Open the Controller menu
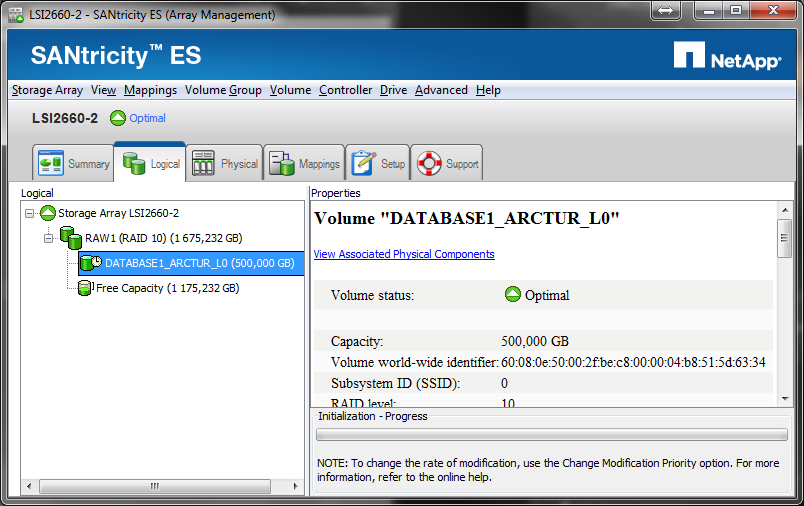 tap(346, 90)
